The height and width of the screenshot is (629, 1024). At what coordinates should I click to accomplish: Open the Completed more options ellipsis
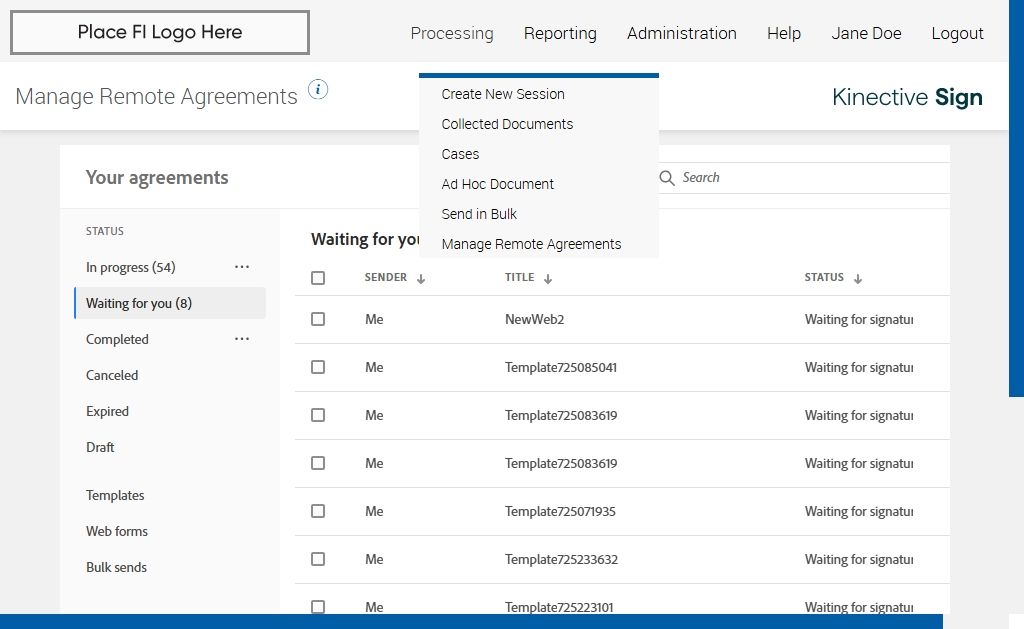click(242, 339)
